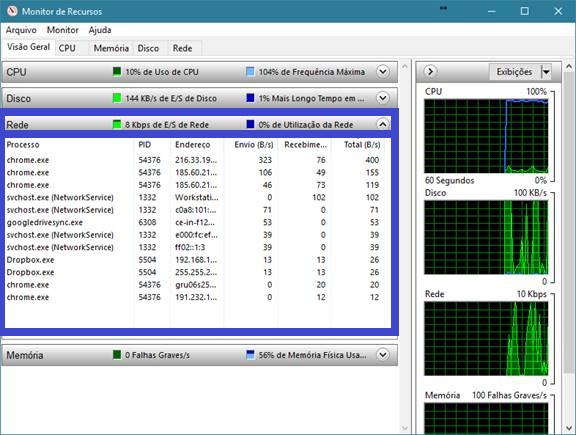Click the Exibições button
The width and height of the screenshot is (576, 435).
[x=515, y=72]
